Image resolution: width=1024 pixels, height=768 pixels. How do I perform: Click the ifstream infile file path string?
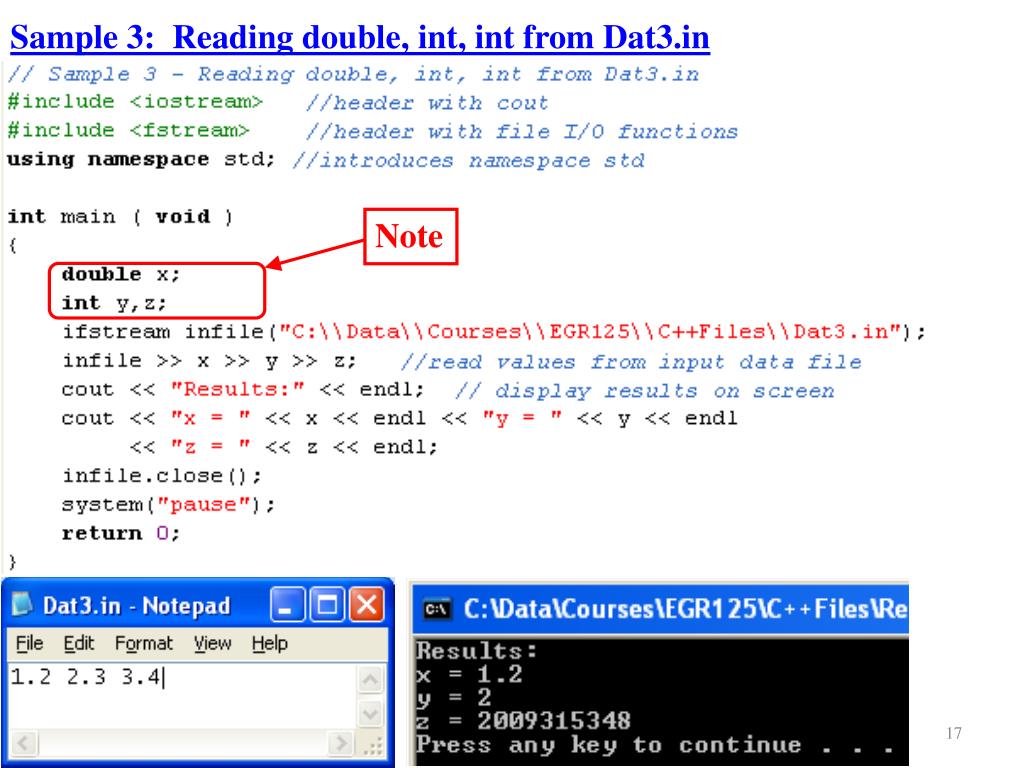tap(590, 332)
